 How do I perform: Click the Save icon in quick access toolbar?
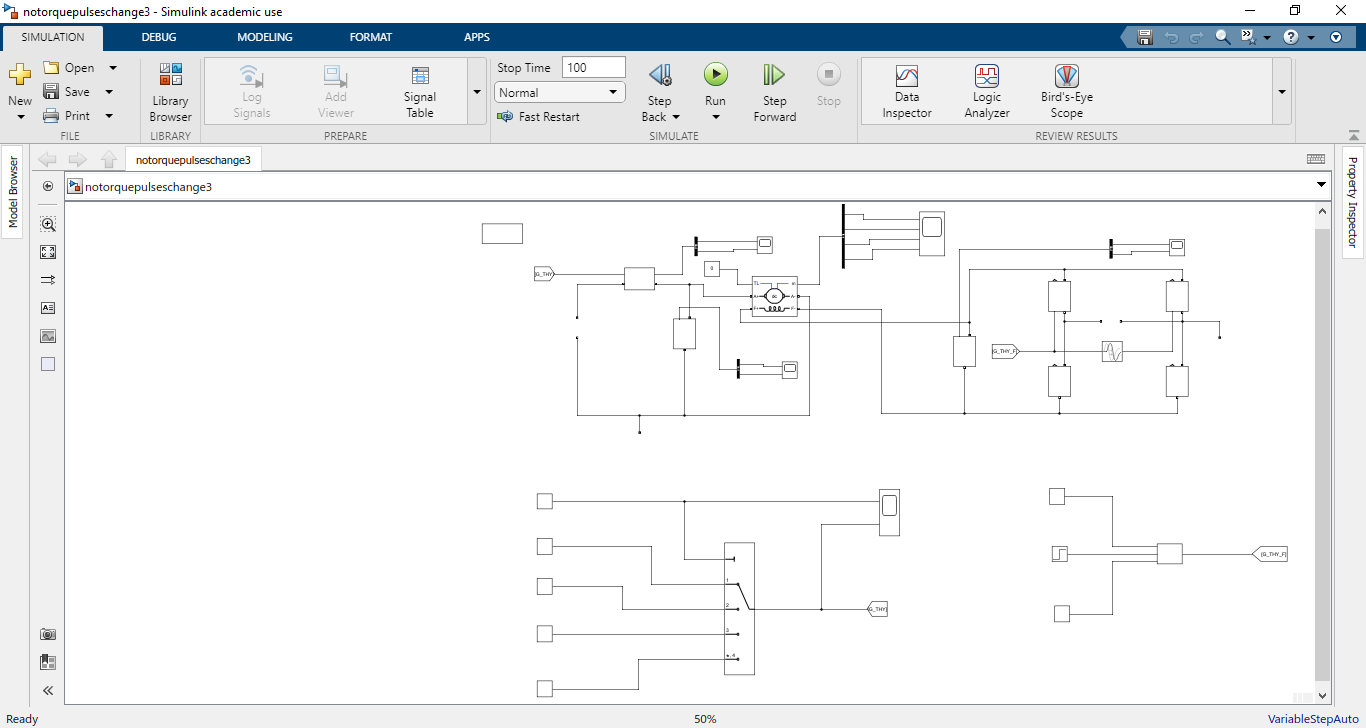click(1145, 37)
